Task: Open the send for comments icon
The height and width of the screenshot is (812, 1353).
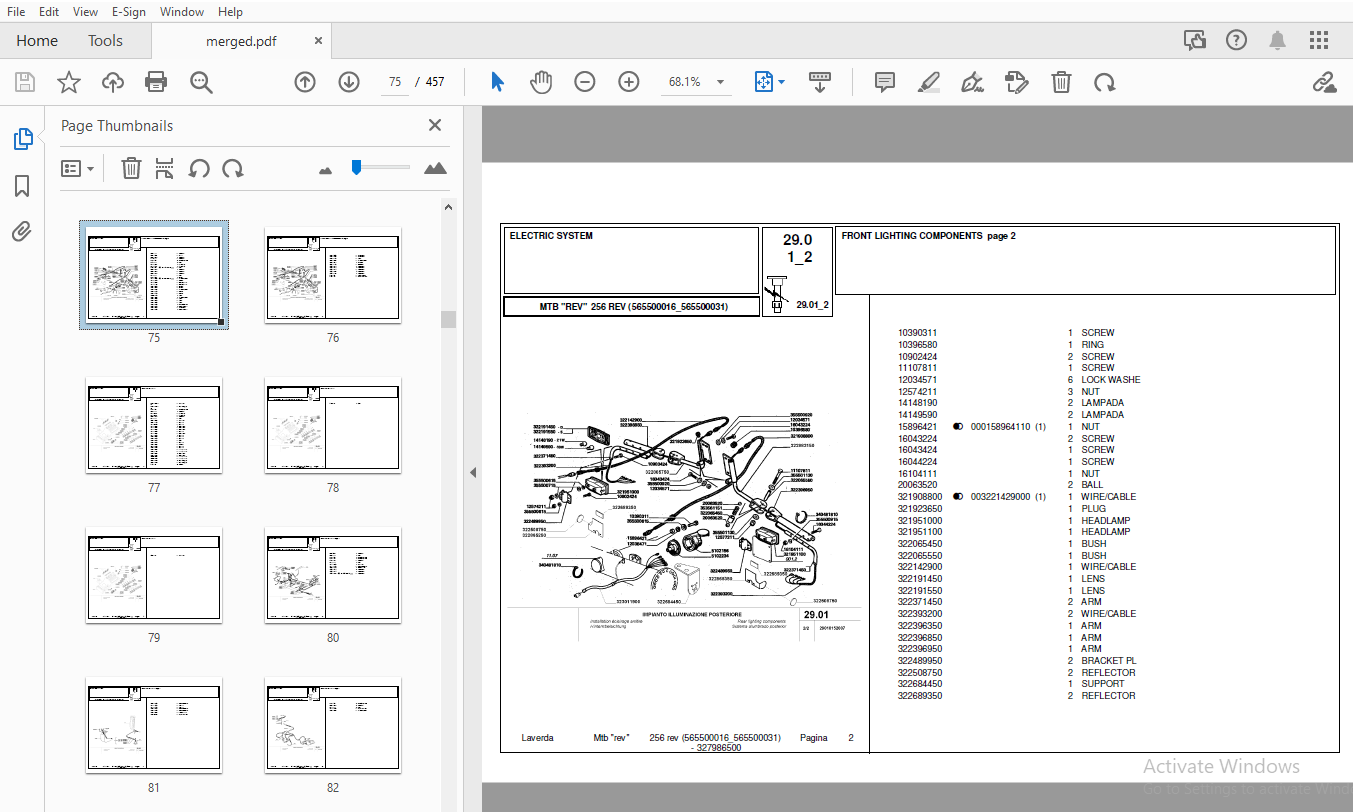Action: (x=1195, y=40)
